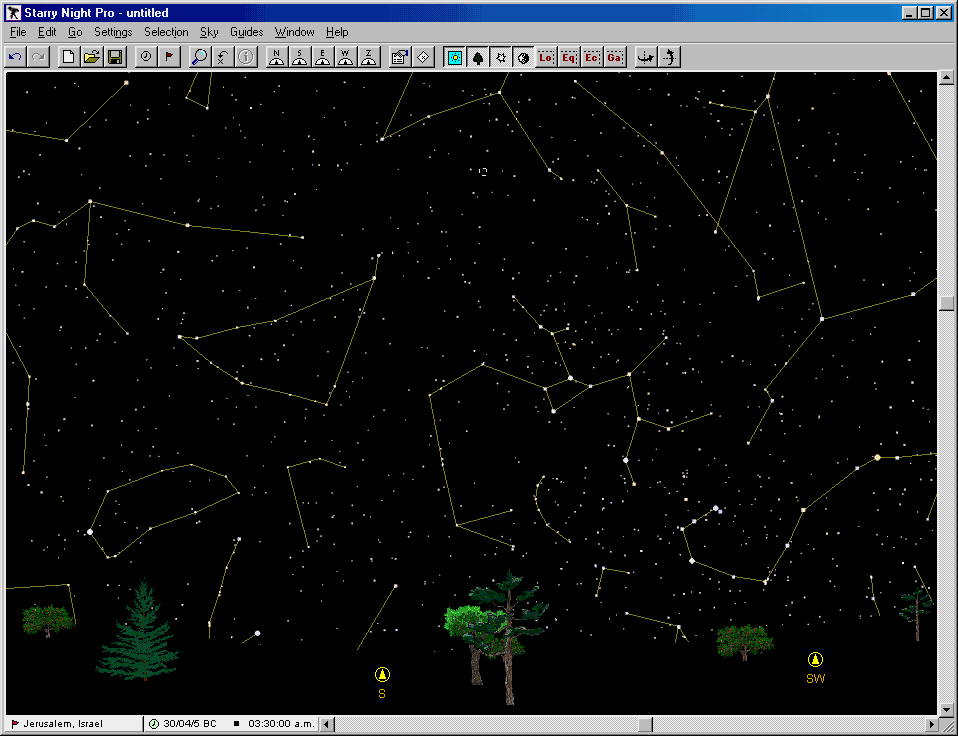
Task: Click the stop square beside the time
Action: coord(236,724)
